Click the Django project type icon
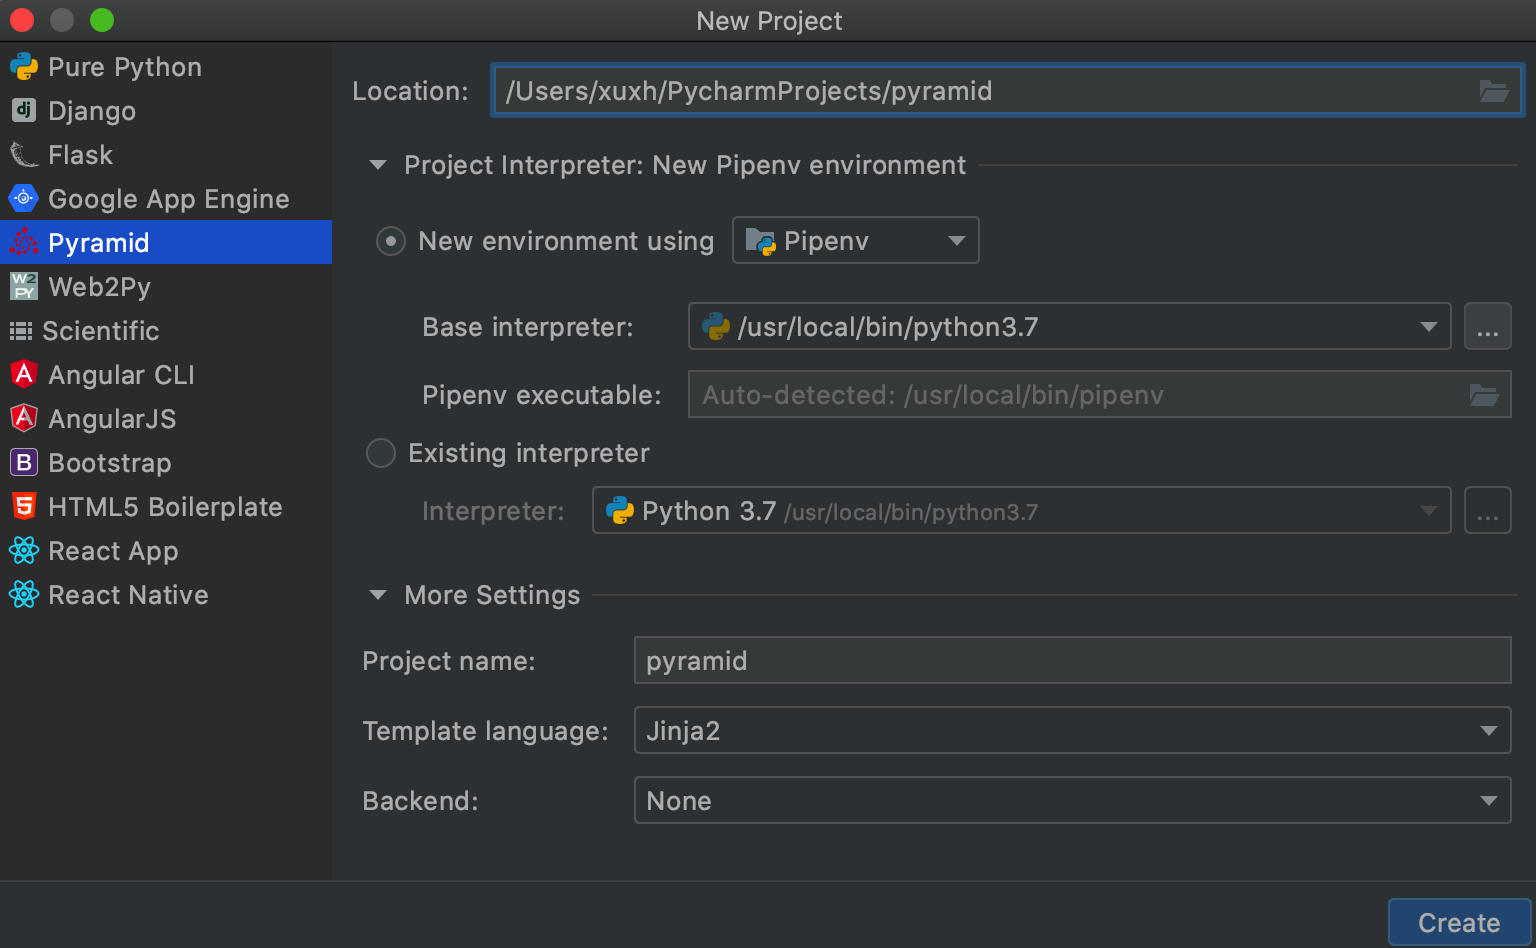This screenshot has width=1536, height=948. pos(24,111)
